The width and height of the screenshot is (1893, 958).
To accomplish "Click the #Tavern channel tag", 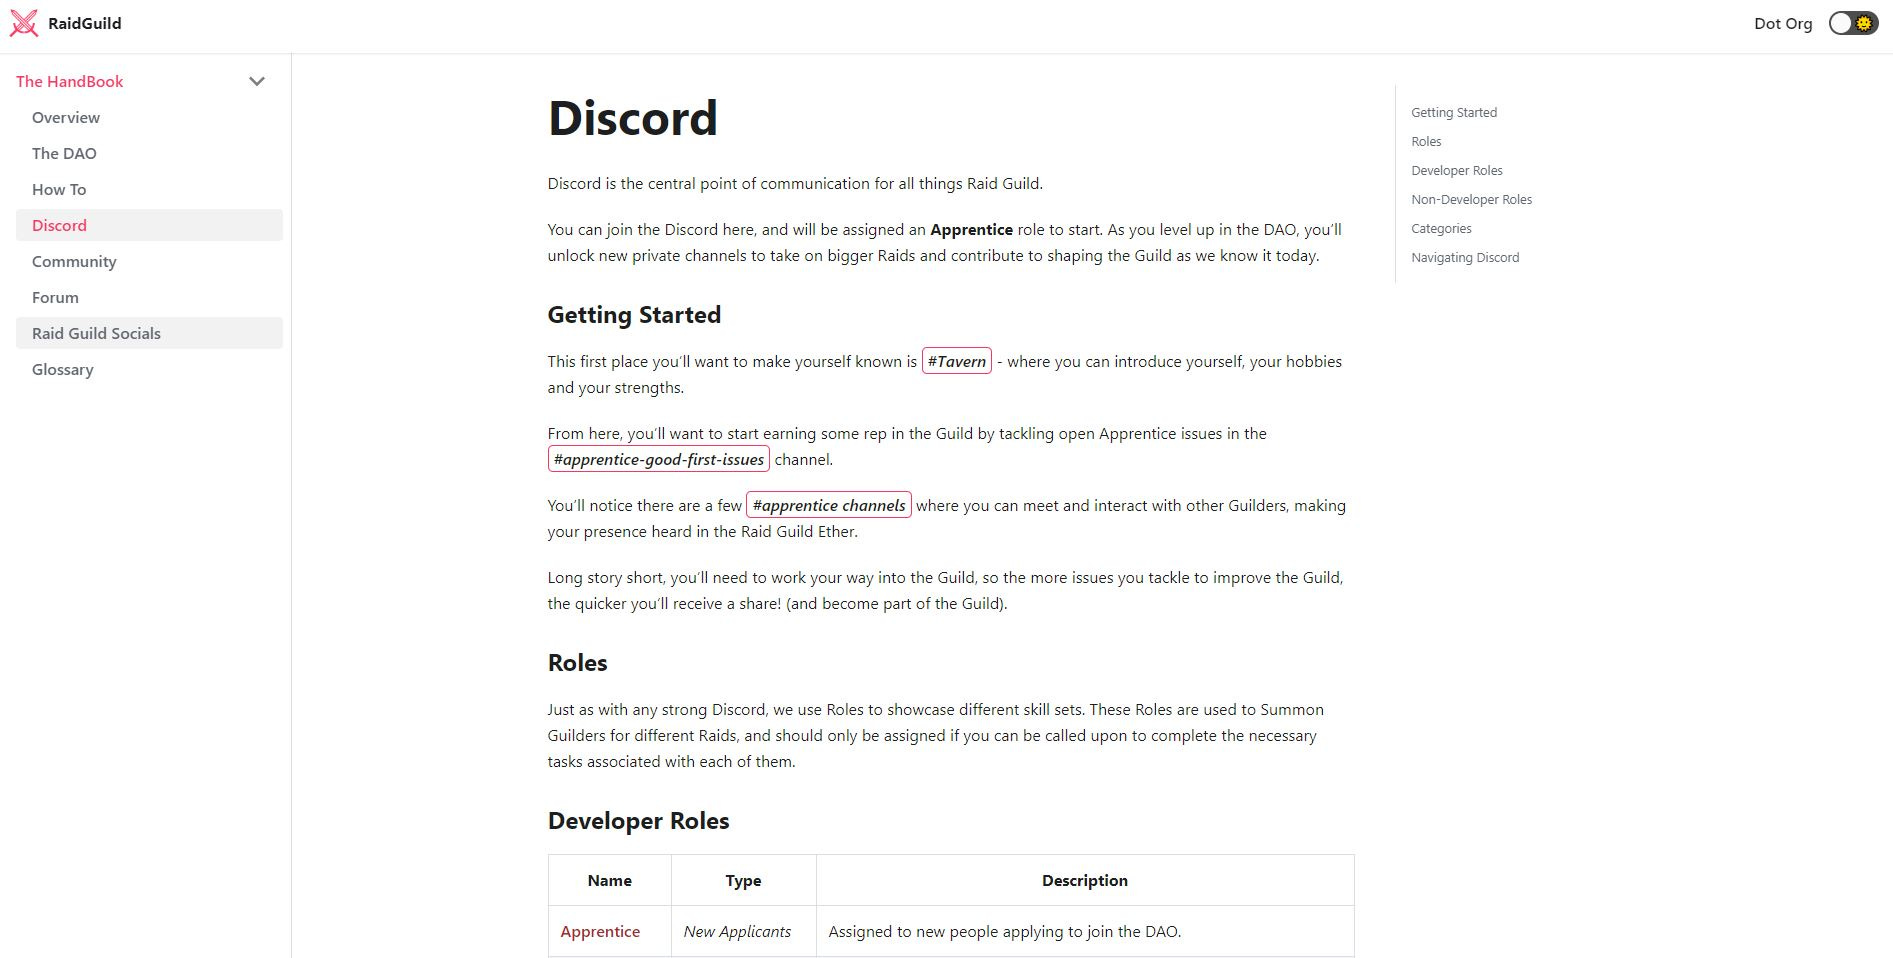I will click(x=957, y=361).
